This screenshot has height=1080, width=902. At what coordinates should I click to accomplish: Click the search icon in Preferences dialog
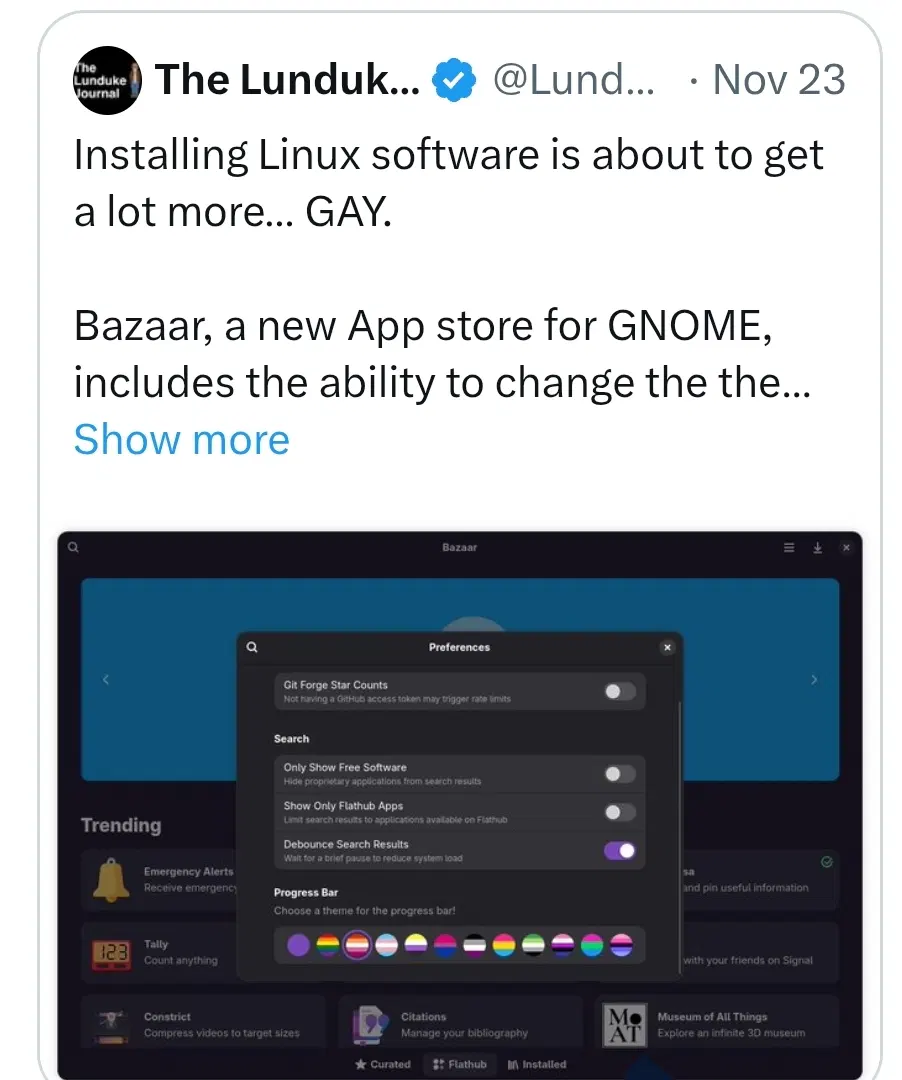[252, 647]
